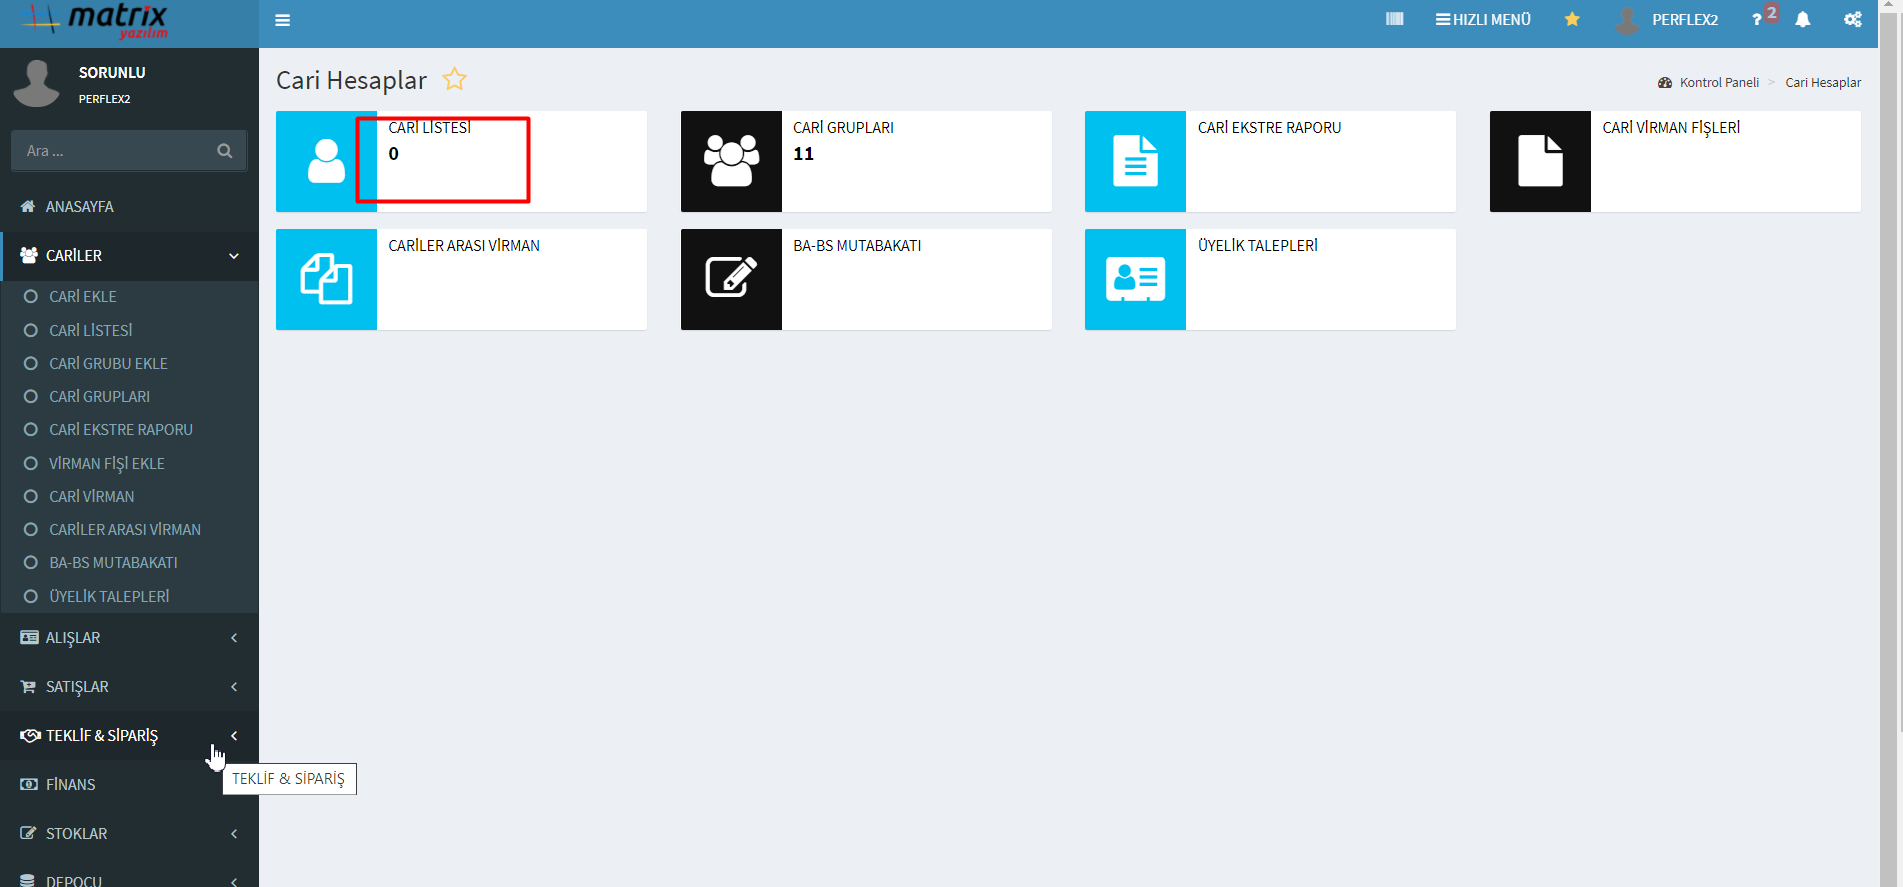Click the Kontrol Paneli breadcrumb link

[1718, 83]
